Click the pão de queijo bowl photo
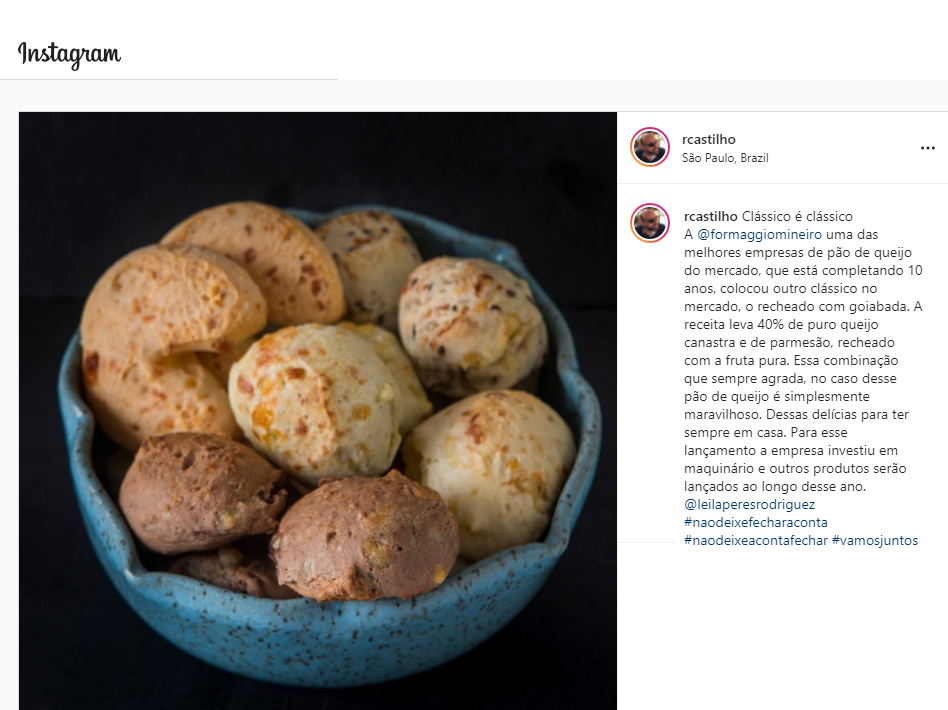The image size is (948, 710). tap(318, 411)
